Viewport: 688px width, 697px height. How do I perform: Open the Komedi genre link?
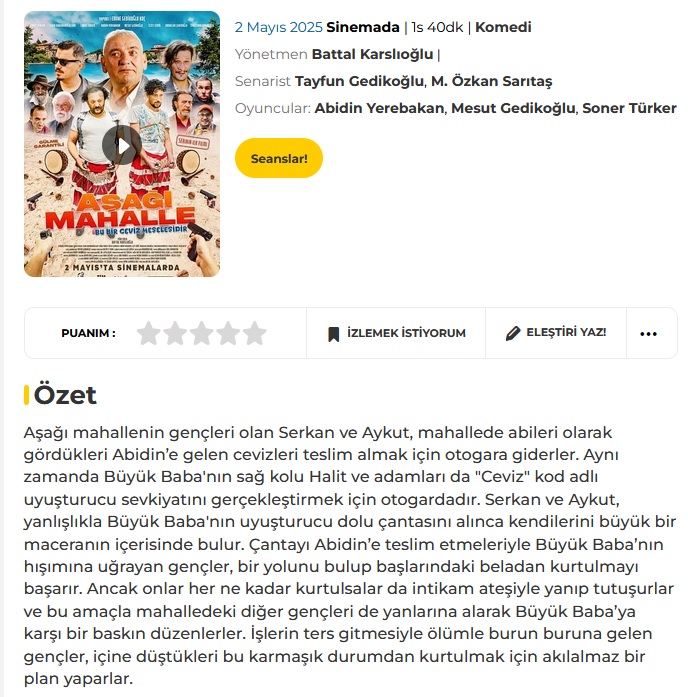[503, 27]
